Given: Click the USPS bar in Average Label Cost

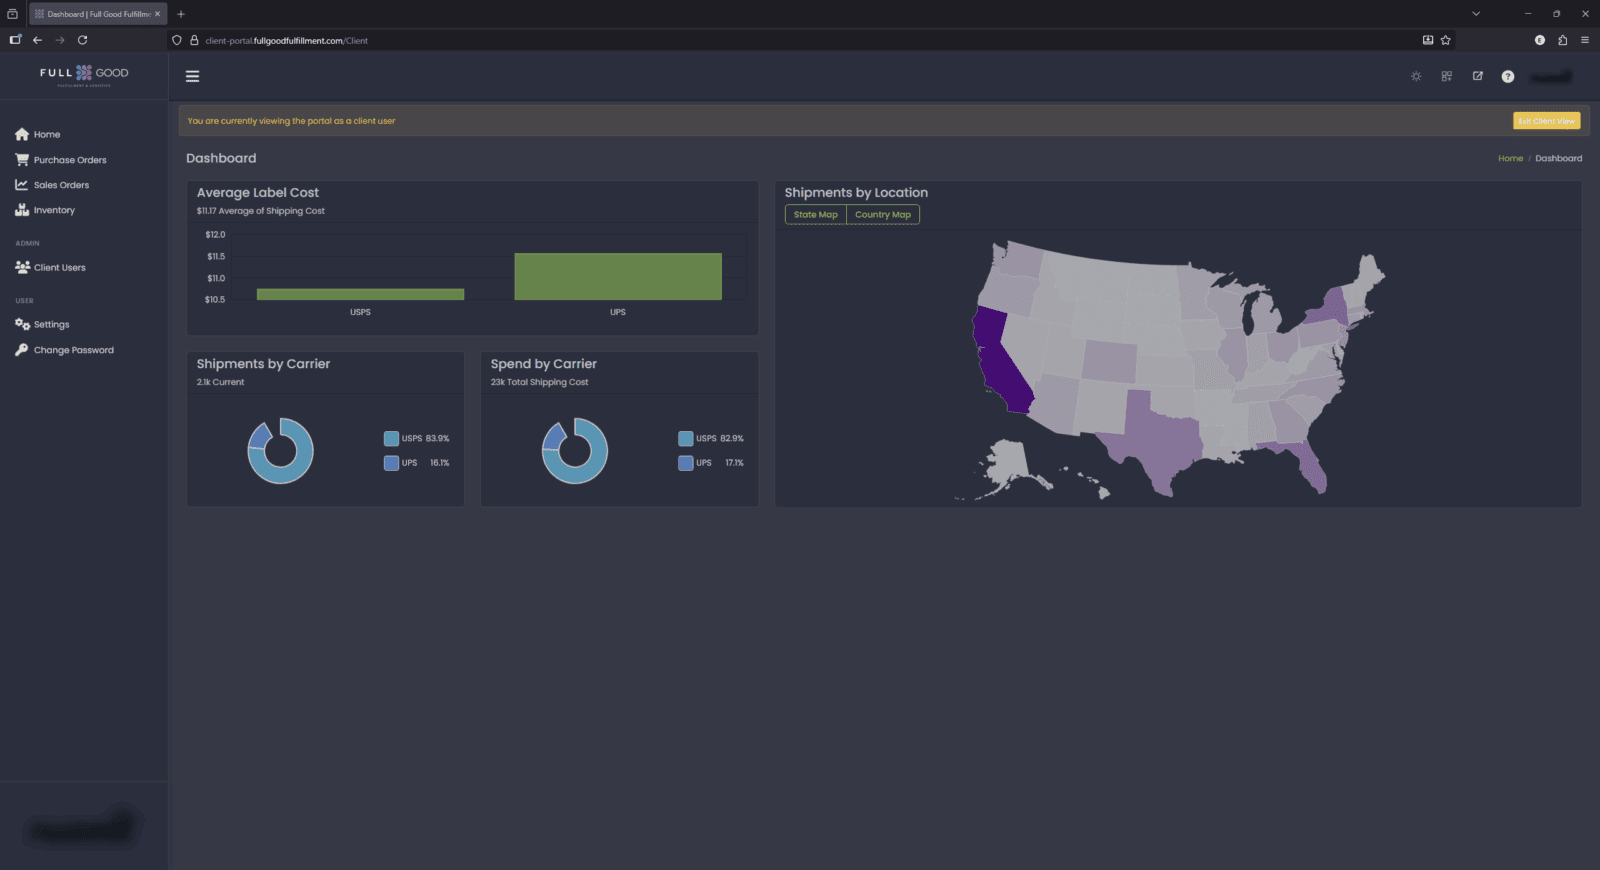Looking at the screenshot, I should tap(360, 294).
